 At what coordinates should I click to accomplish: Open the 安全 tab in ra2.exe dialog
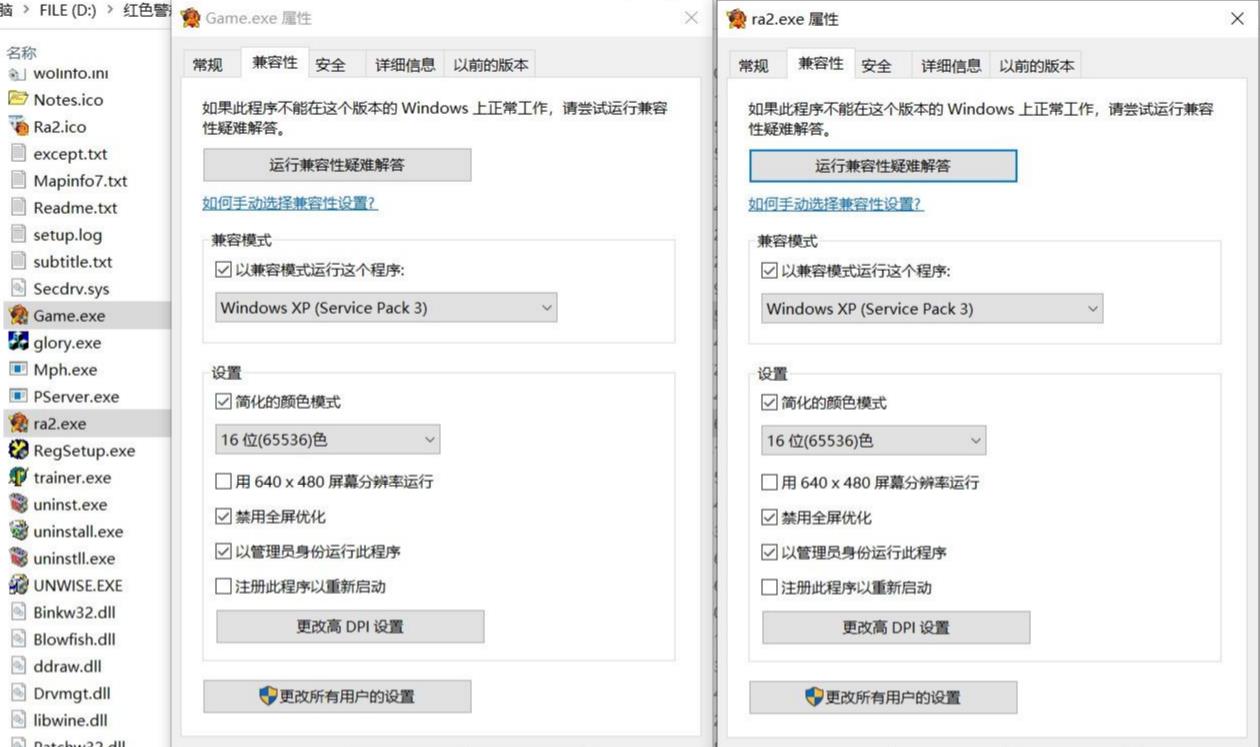(x=876, y=66)
